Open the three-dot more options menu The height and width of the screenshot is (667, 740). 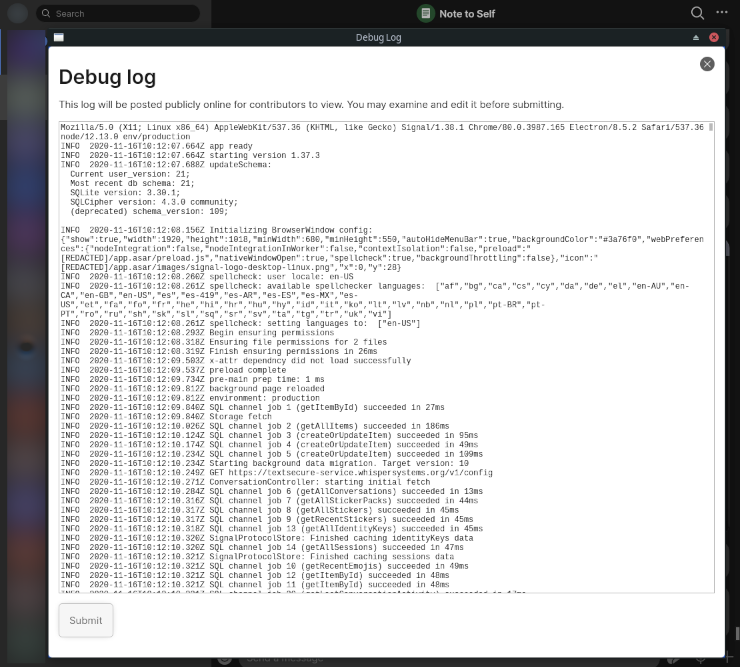pyautogui.click(x=722, y=13)
